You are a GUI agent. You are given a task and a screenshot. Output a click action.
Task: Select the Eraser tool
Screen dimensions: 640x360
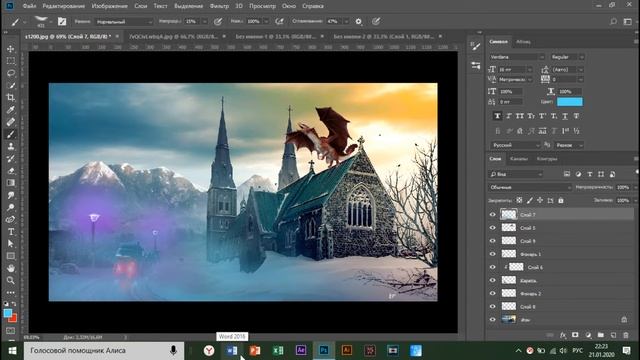click(11, 171)
